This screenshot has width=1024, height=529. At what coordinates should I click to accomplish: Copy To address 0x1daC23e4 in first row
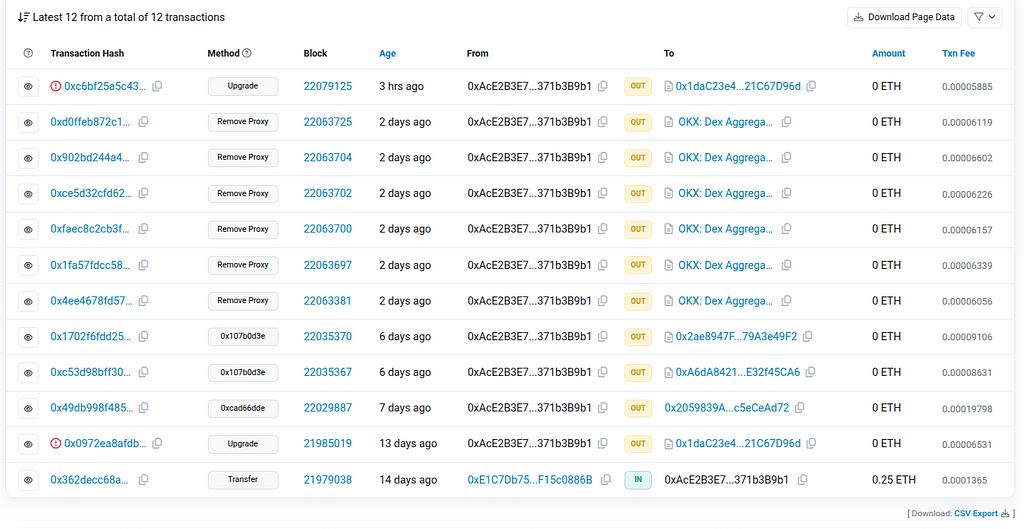click(x=811, y=87)
